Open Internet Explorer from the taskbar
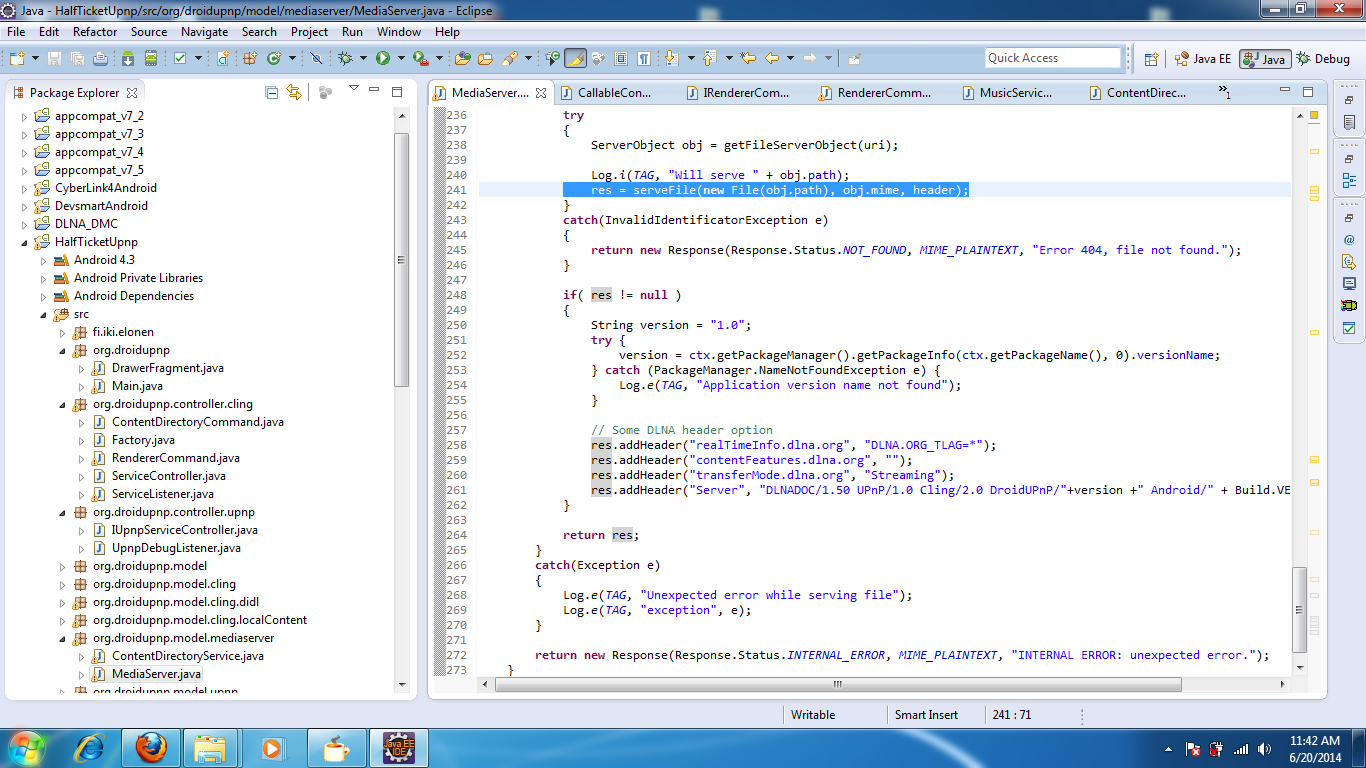1366x768 pixels. pyautogui.click(x=90, y=748)
